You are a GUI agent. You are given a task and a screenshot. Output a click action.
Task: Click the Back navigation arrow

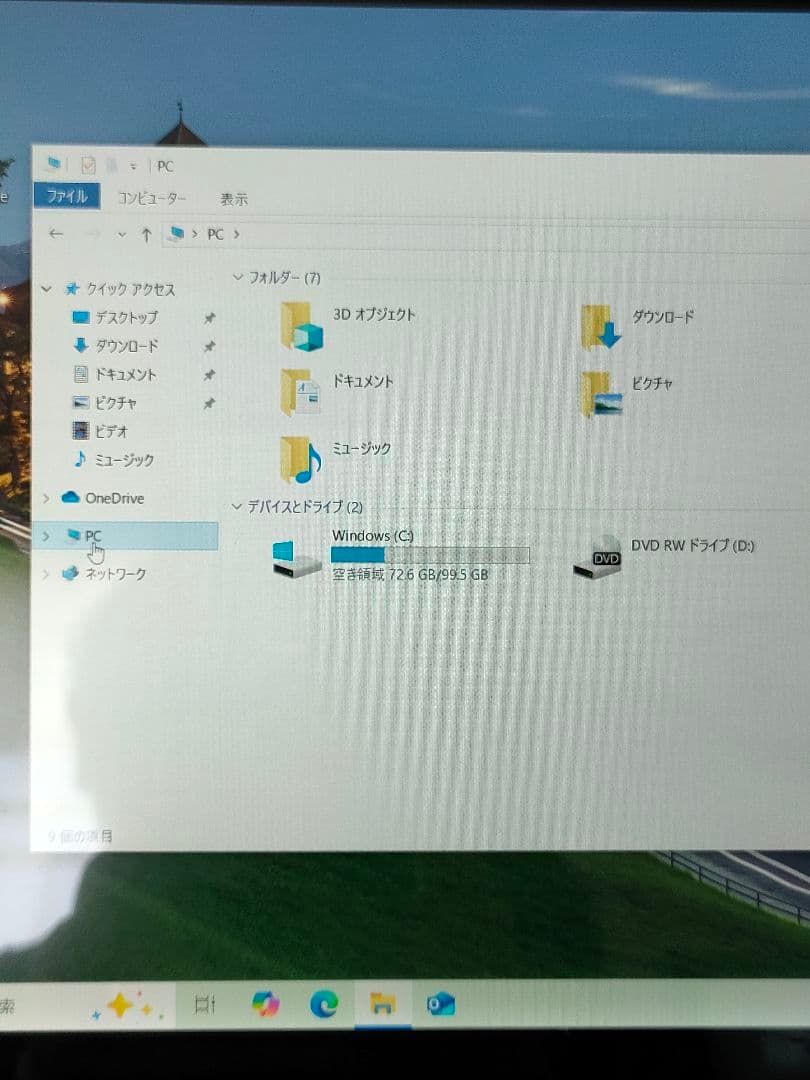[x=56, y=234]
